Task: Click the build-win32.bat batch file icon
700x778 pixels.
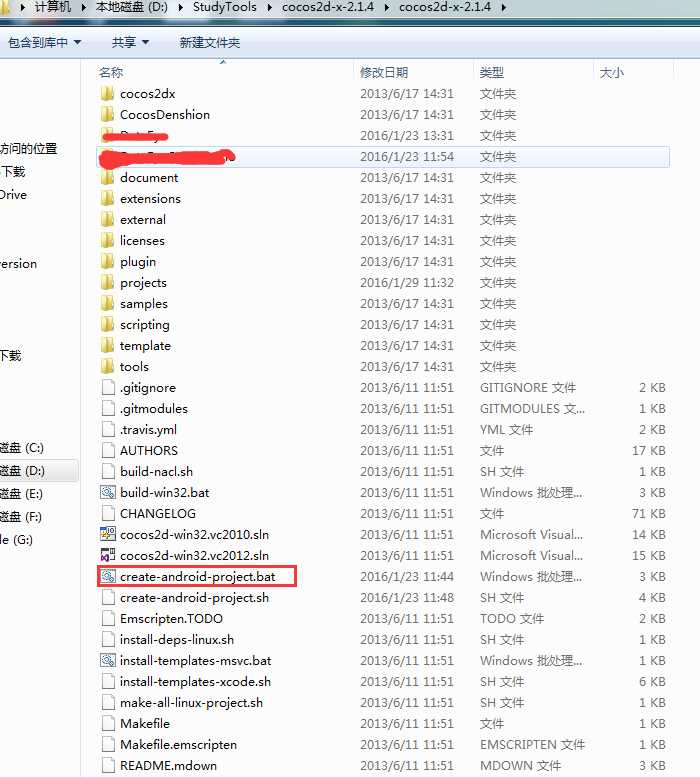Action: click(108, 492)
